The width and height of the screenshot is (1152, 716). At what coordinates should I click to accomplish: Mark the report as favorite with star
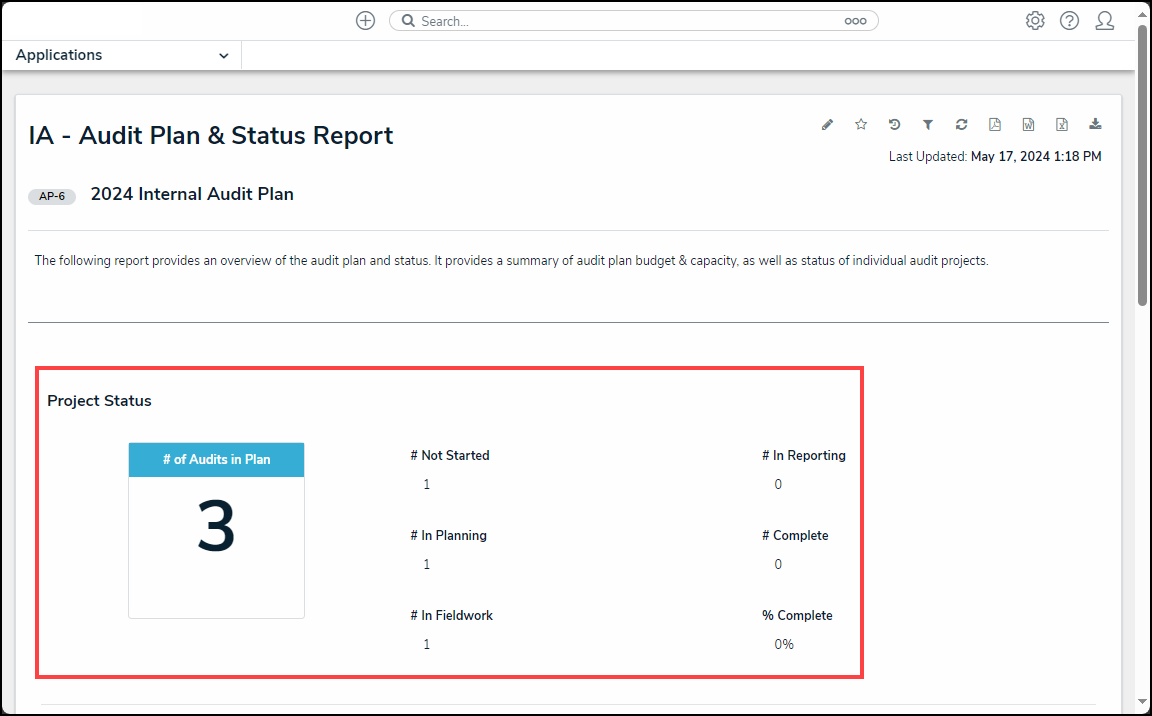click(861, 125)
